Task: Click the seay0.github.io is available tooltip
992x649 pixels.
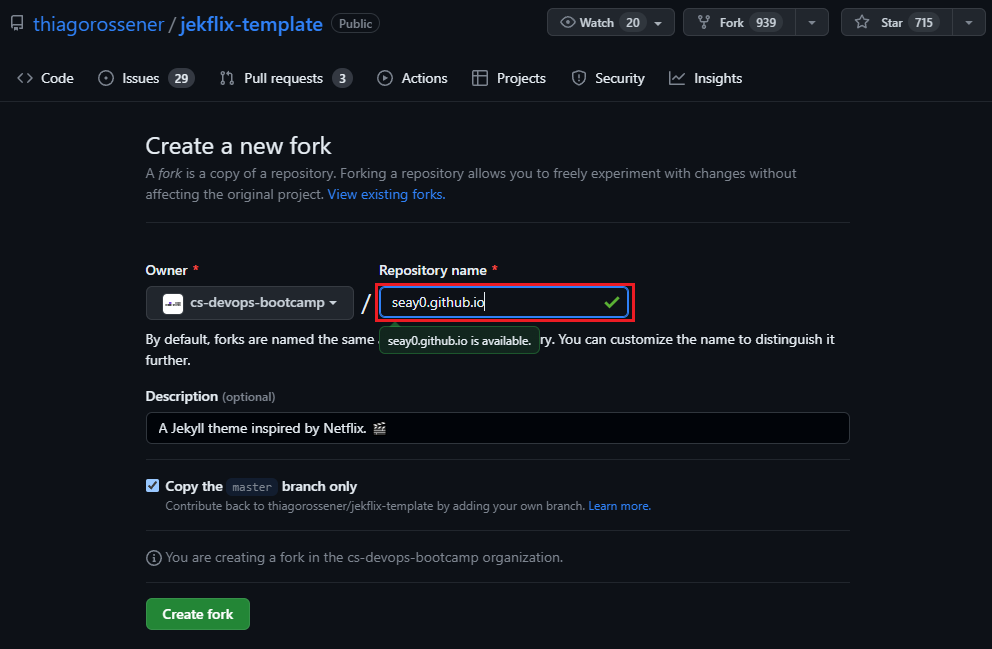Action: (459, 340)
